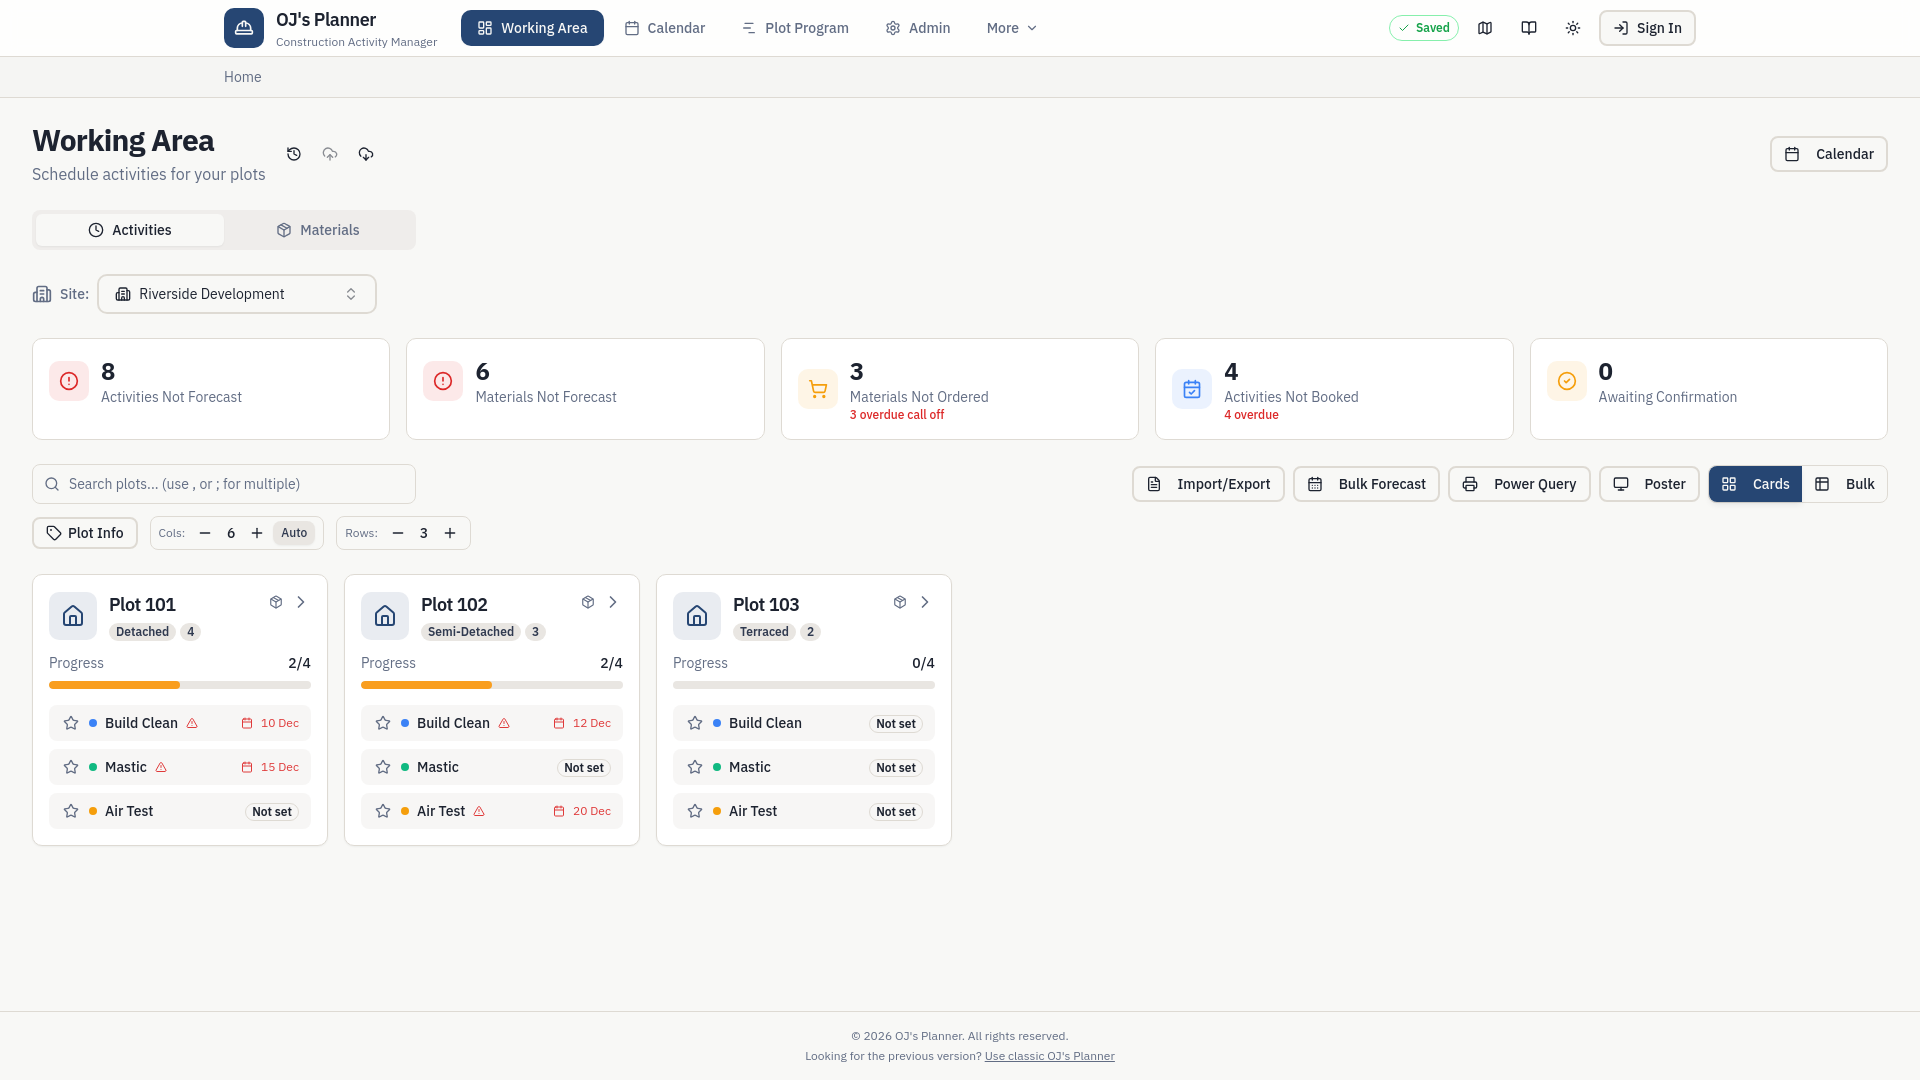Viewport: 1920px width, 1080px height.
Task: Open materials cube icon on Plot 103
Action: 900,602
